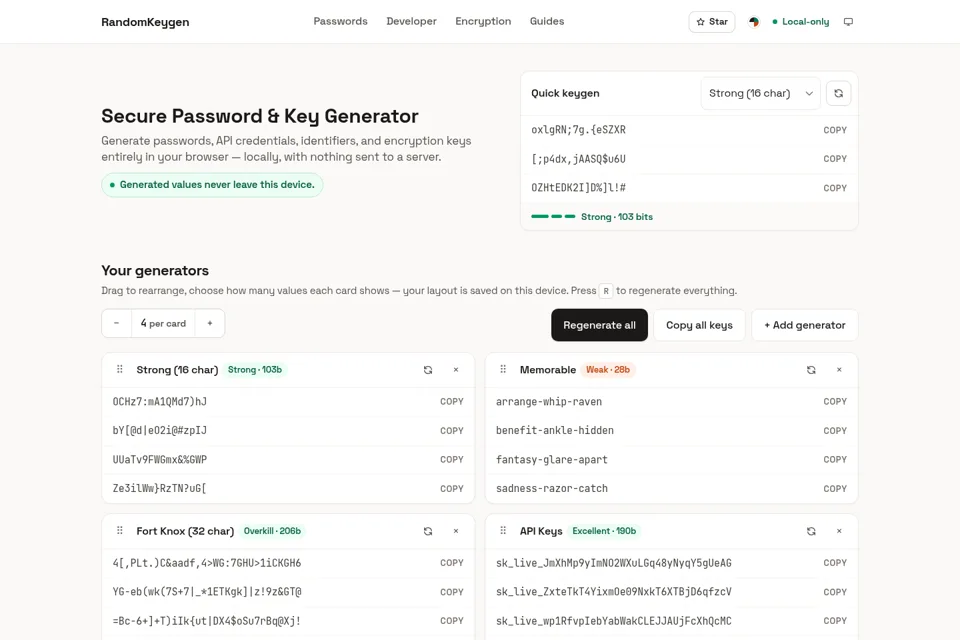
Task: Copy the quick key oxlgRN;7g.{eSZXR
Action: 834,130
